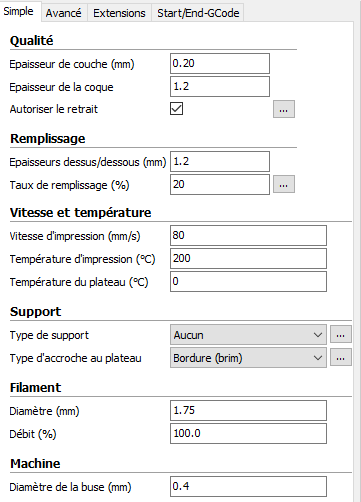The image size is (361, 502).
Task: Select the Taux de remplissage field
Action: pos(220,184)
